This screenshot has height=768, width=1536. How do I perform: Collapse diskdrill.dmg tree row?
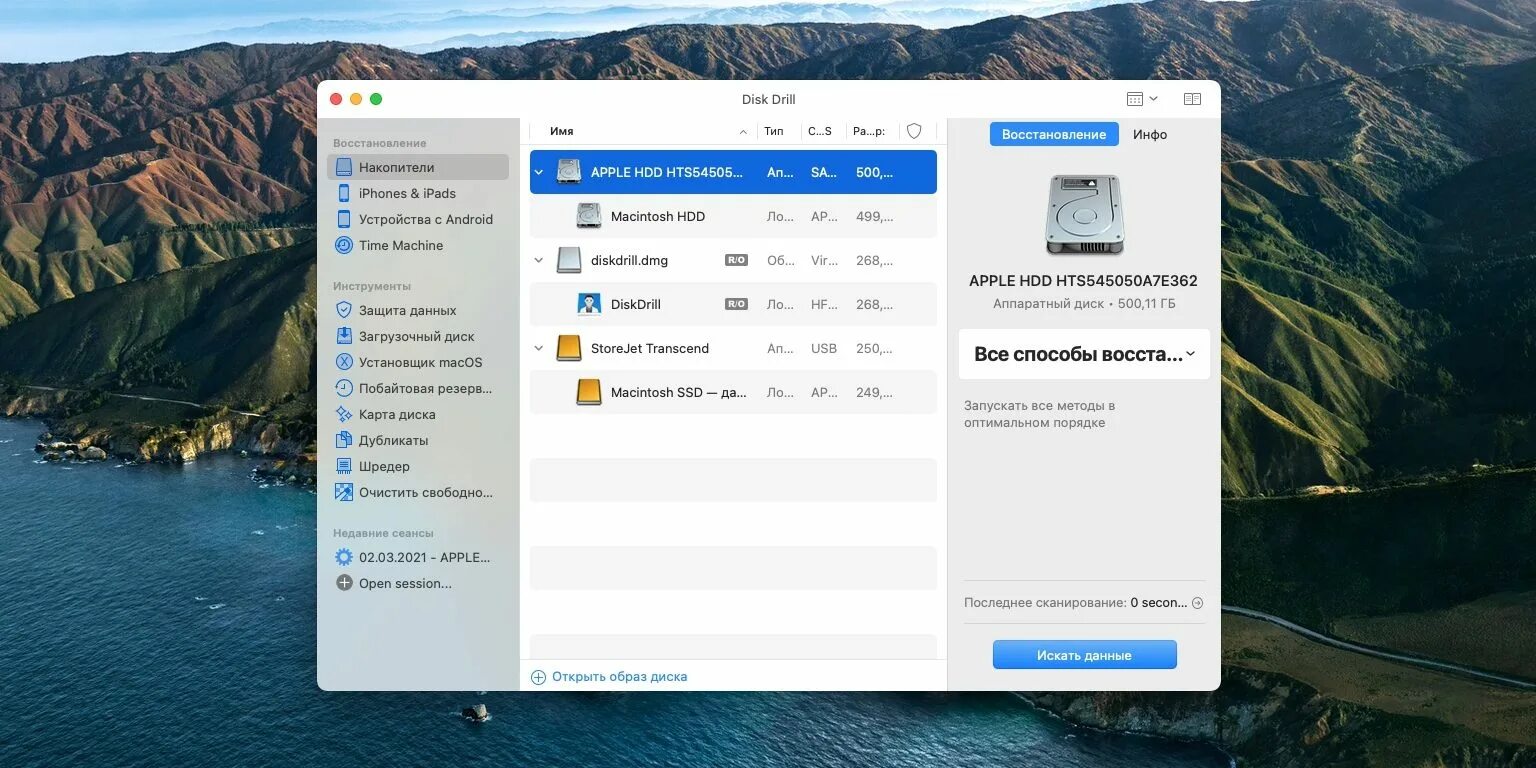(539, 260)
